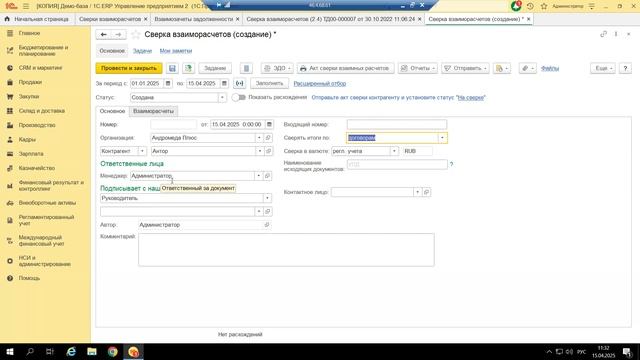Viewport: 640px width, 360px height.
Task: Click into the Комментарий text area
Action: (286, 250)
